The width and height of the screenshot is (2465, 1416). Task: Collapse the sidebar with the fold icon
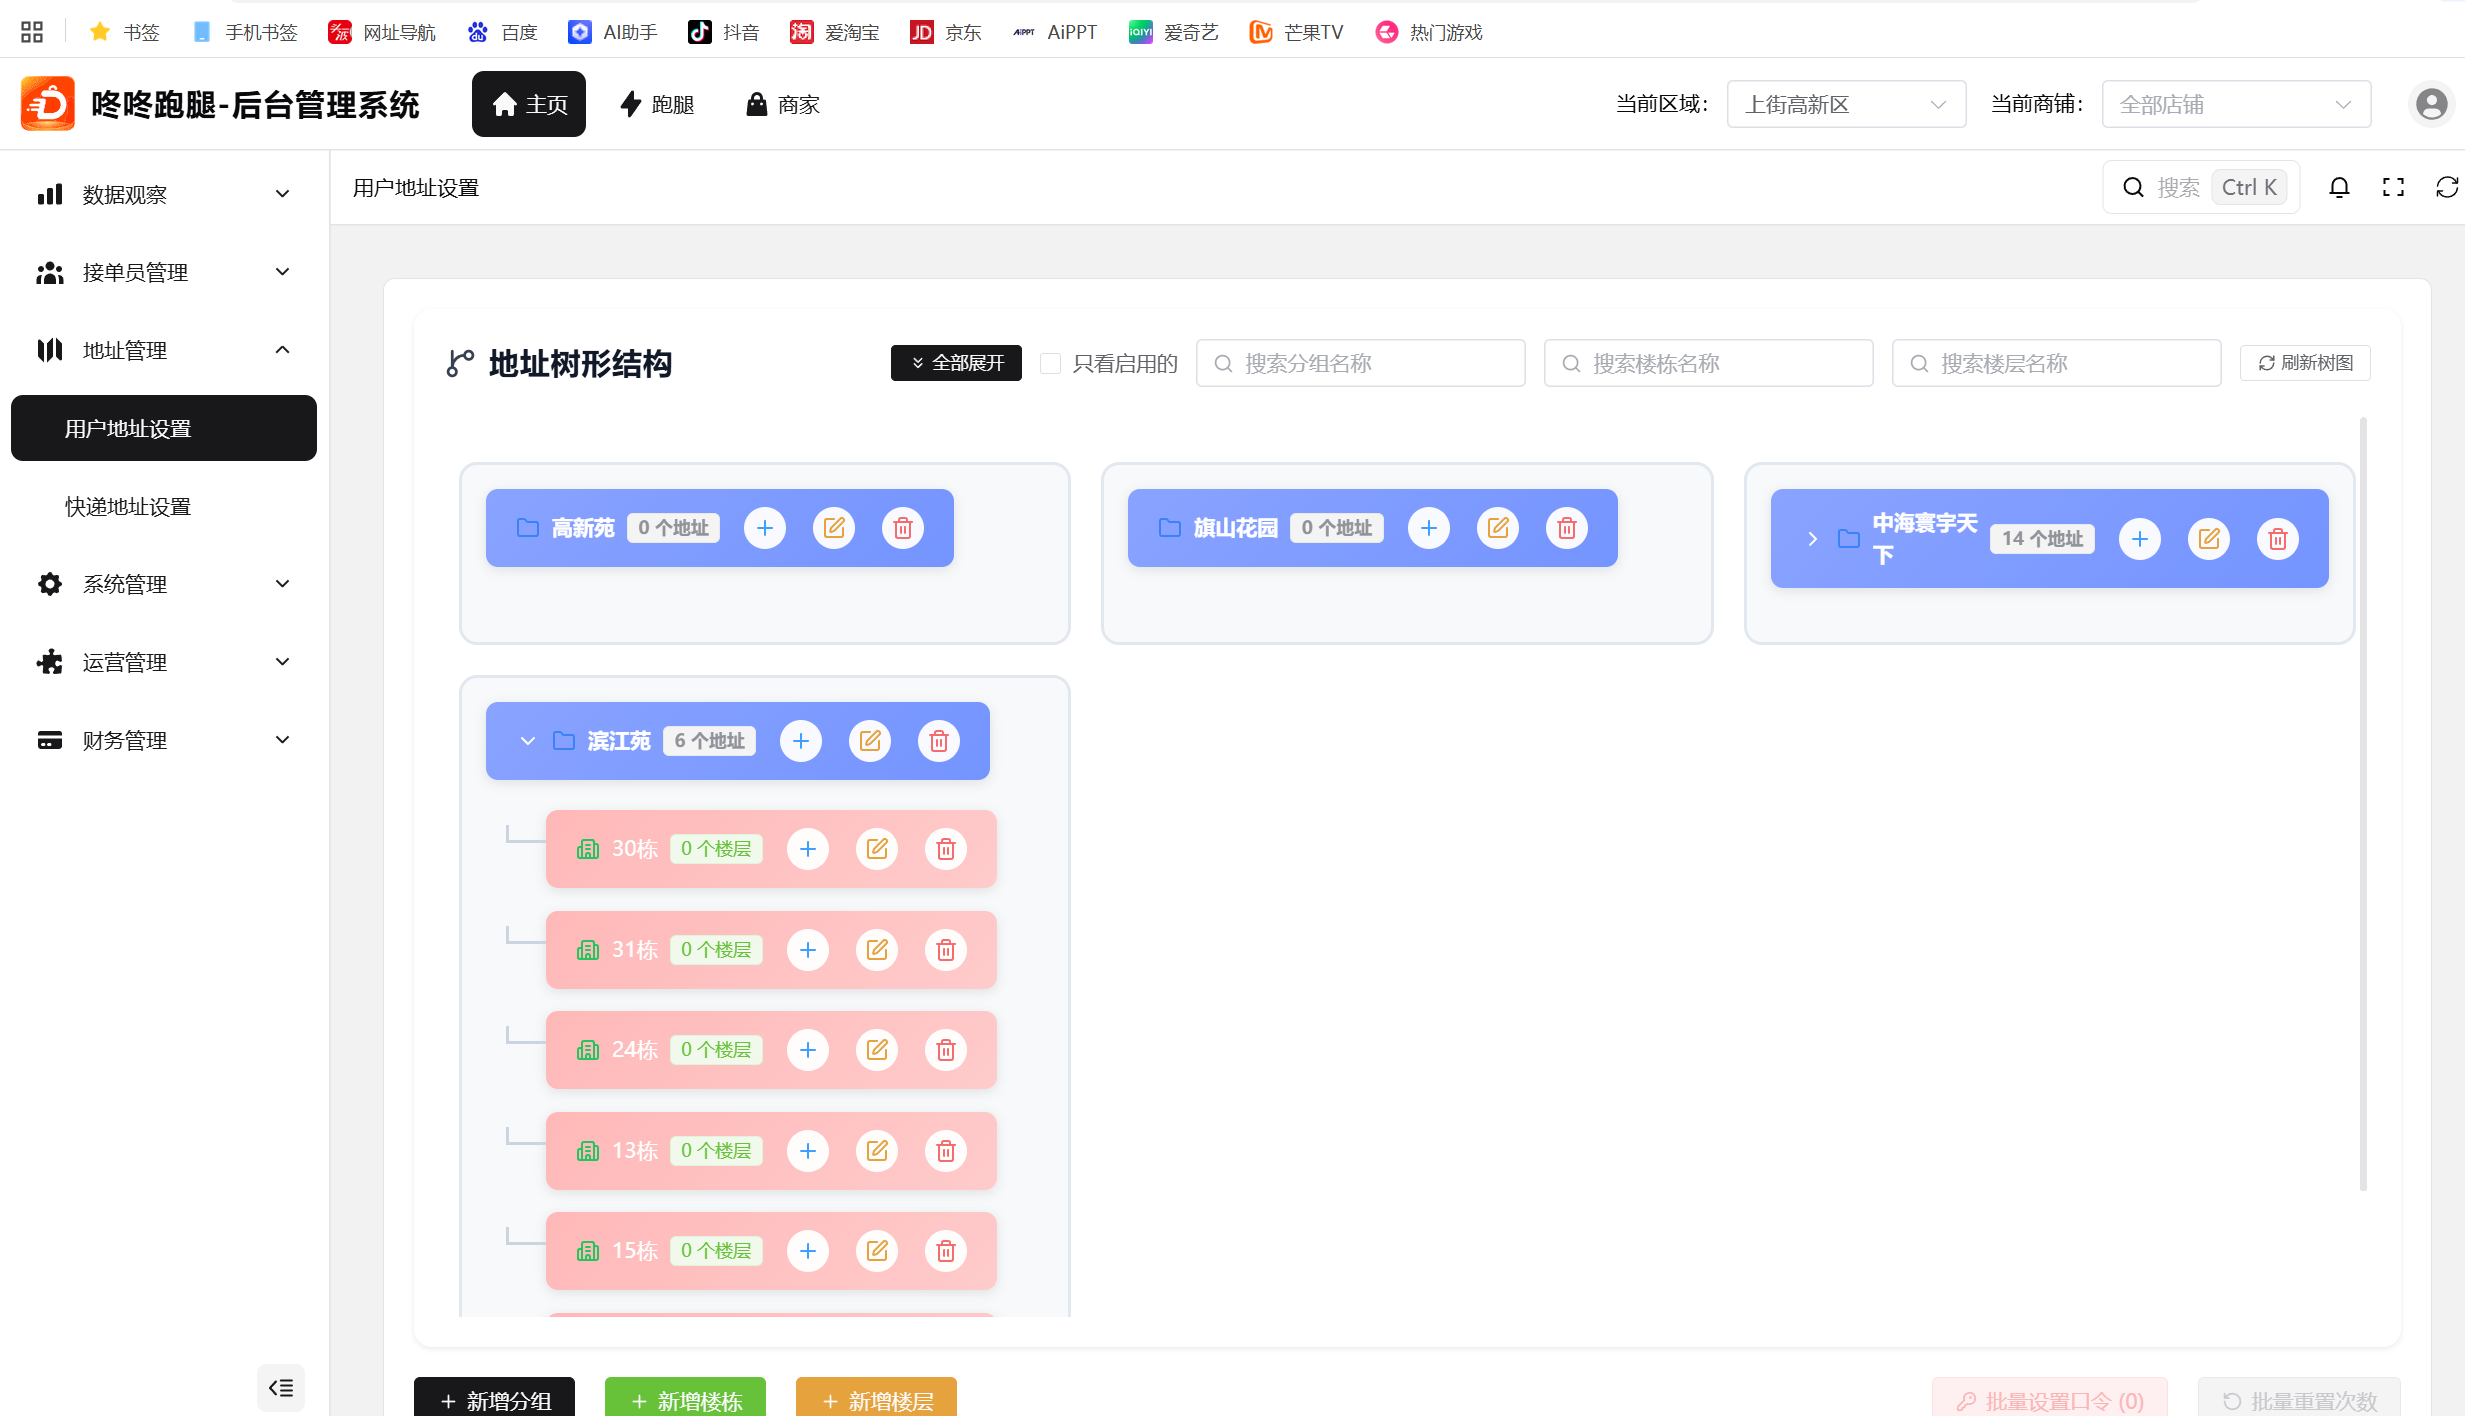point(281,1388)
